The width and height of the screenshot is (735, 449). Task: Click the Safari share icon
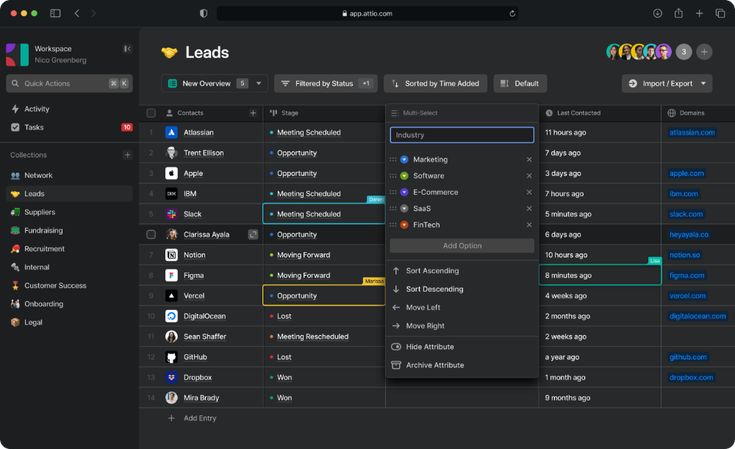[x=678, y=13]
